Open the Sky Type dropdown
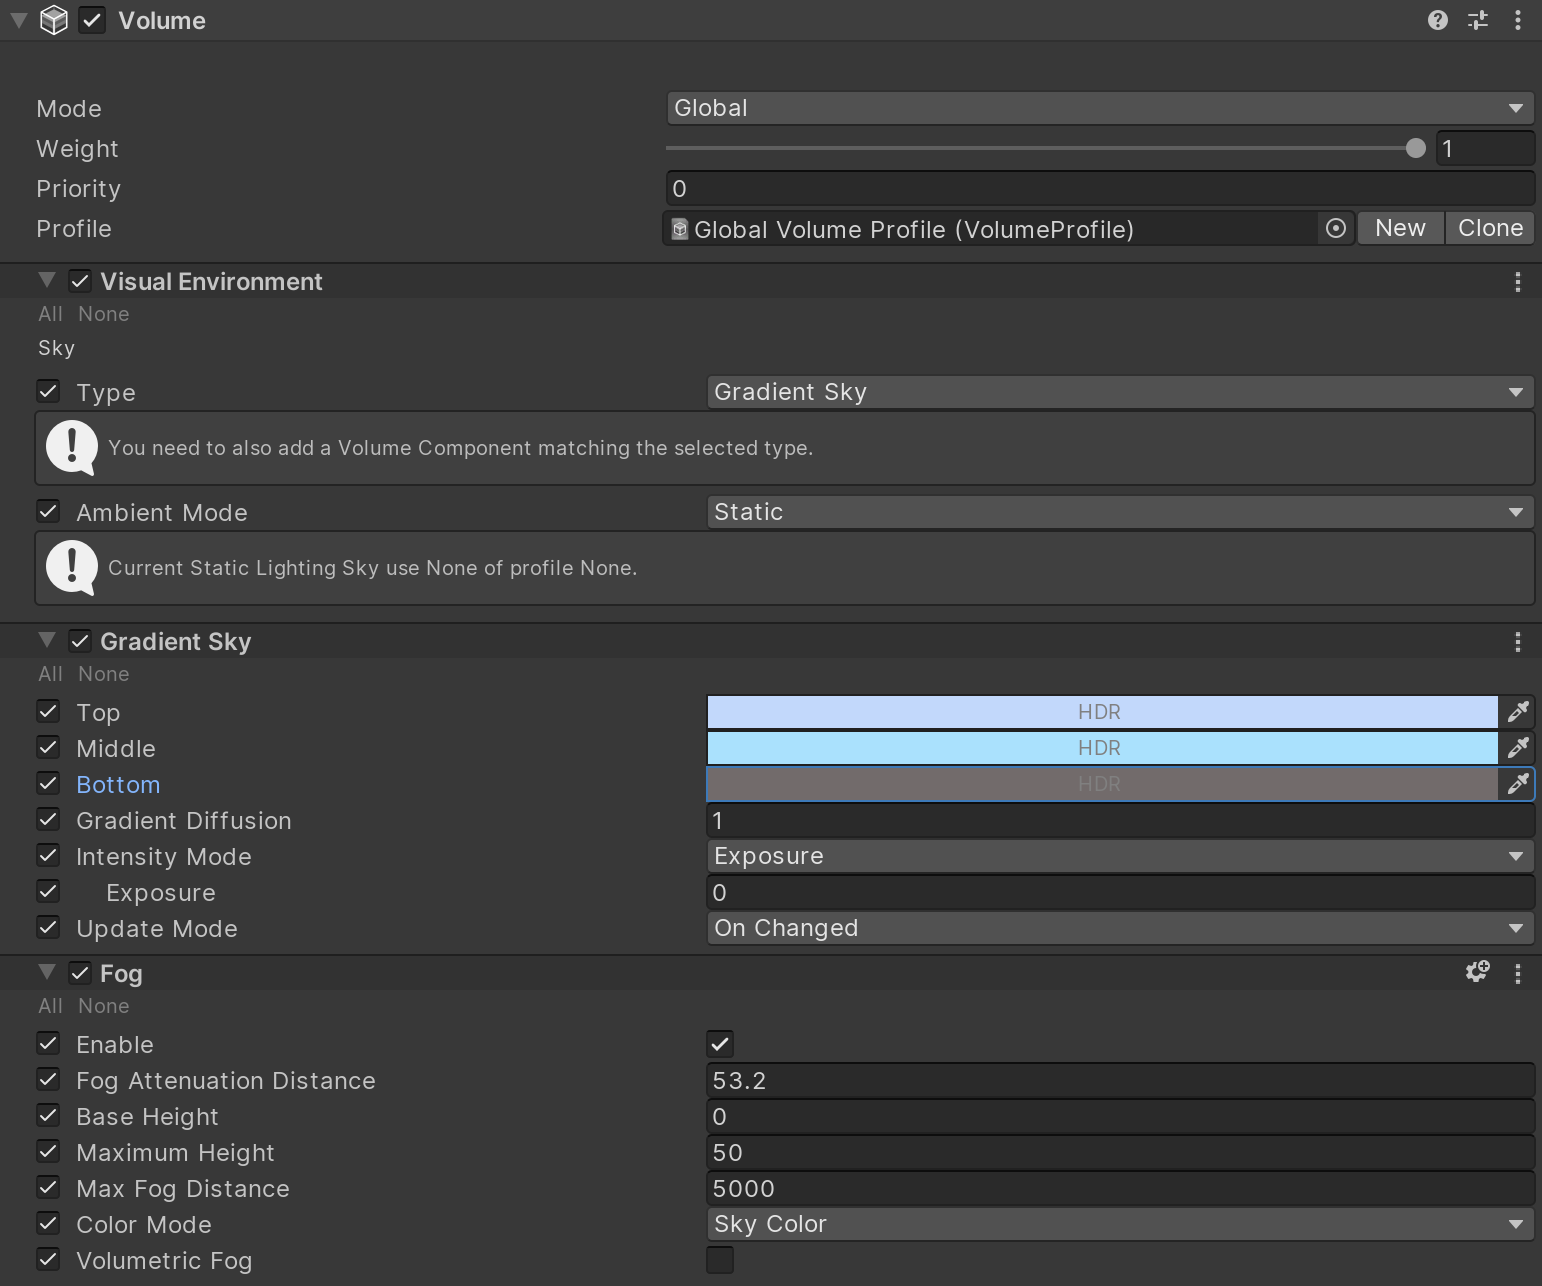Screen dimensions: 1542x1286 click(x=1120, y=392)
